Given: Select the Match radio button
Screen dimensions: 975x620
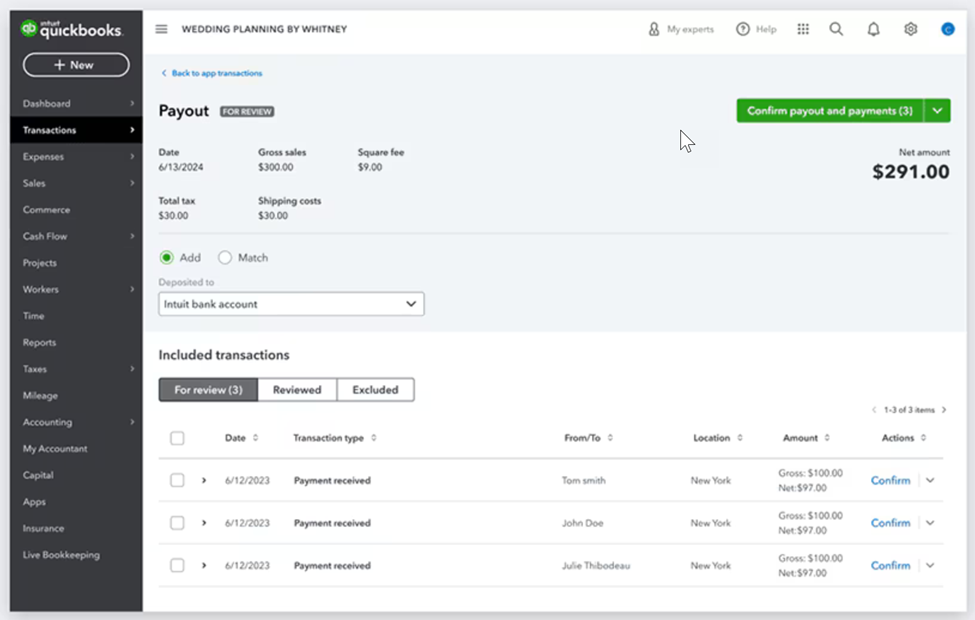Looking at the screenshot, I should (x=225, y=257).
